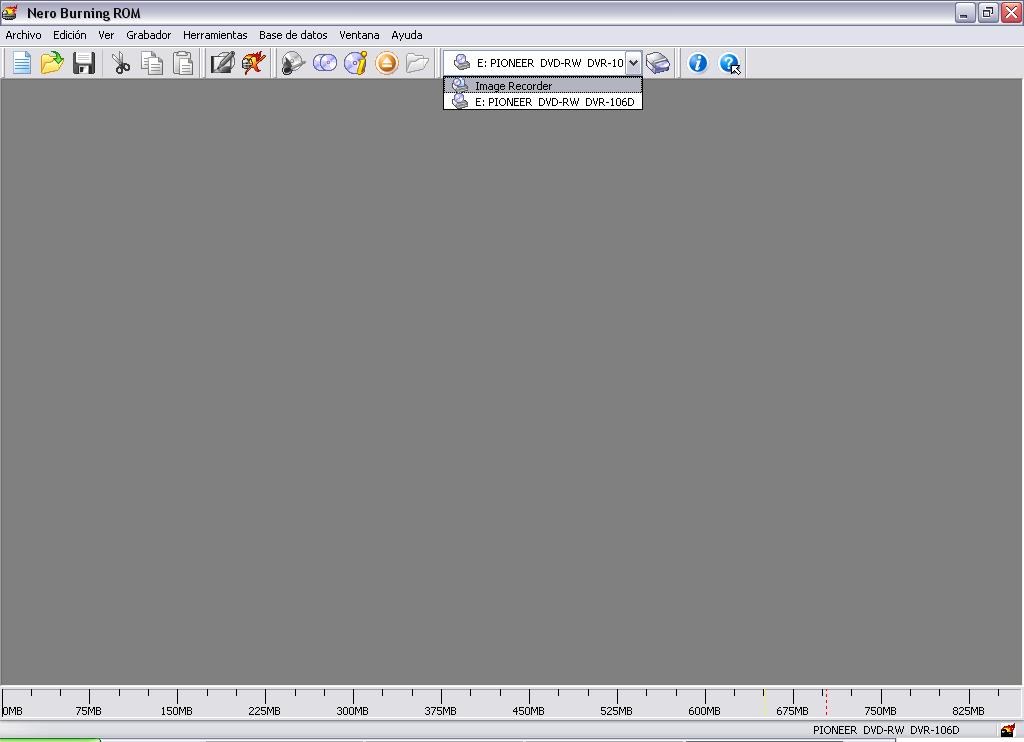The width and height of the screenshot is (1024, 742).
Task: Open the Herramientas menu
Action: pos(215,35)
